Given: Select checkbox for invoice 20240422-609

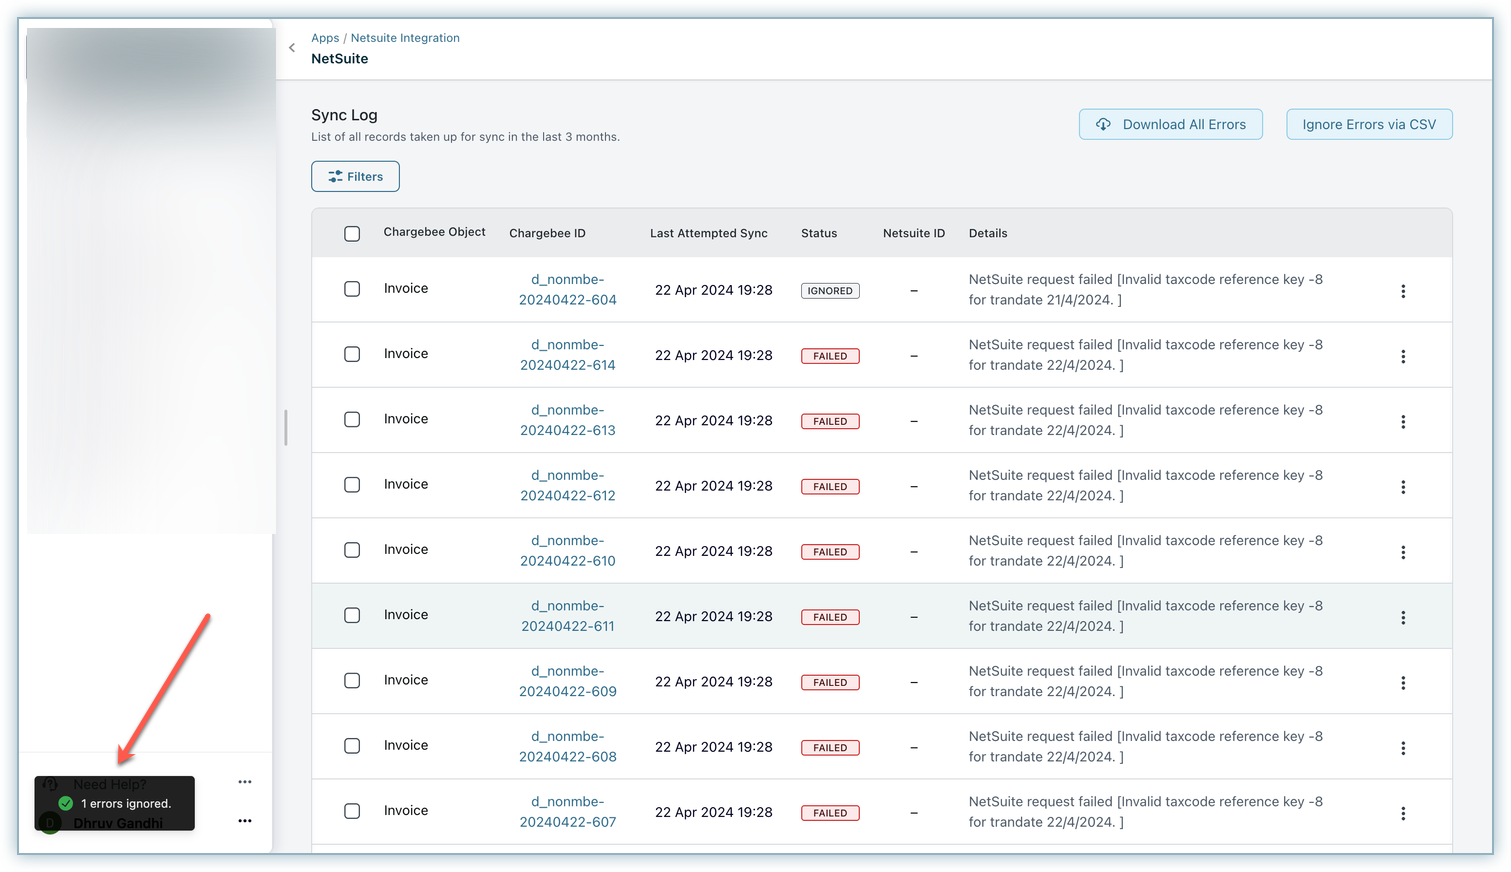Looking at the screenshot, I should 352,681.
